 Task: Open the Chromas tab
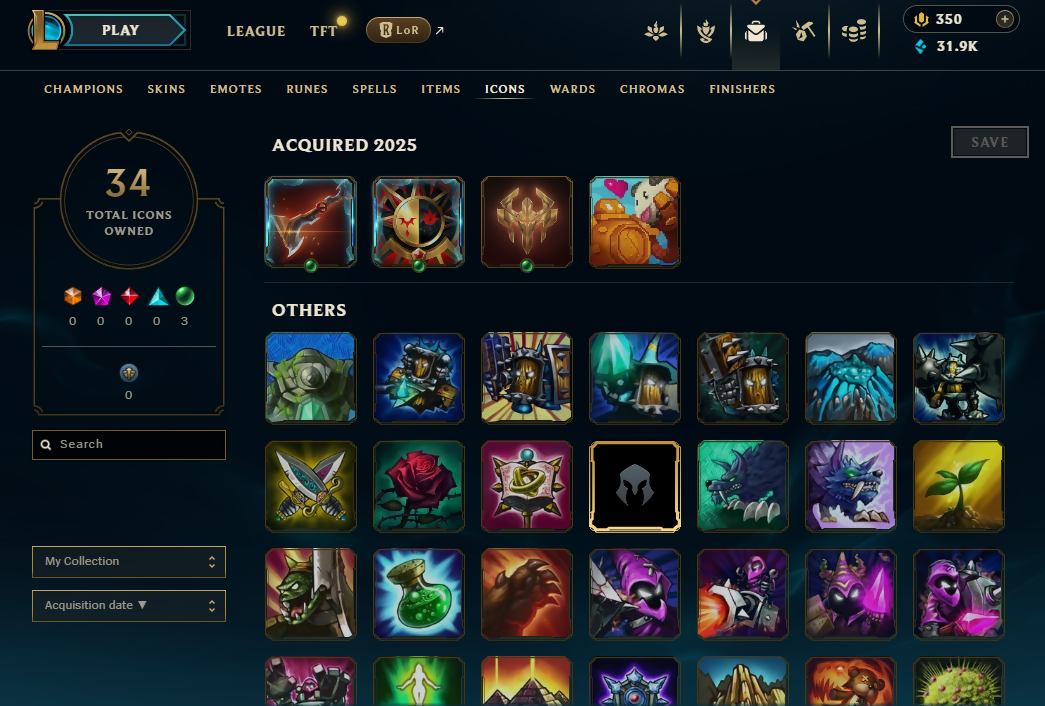coord(652,89)
